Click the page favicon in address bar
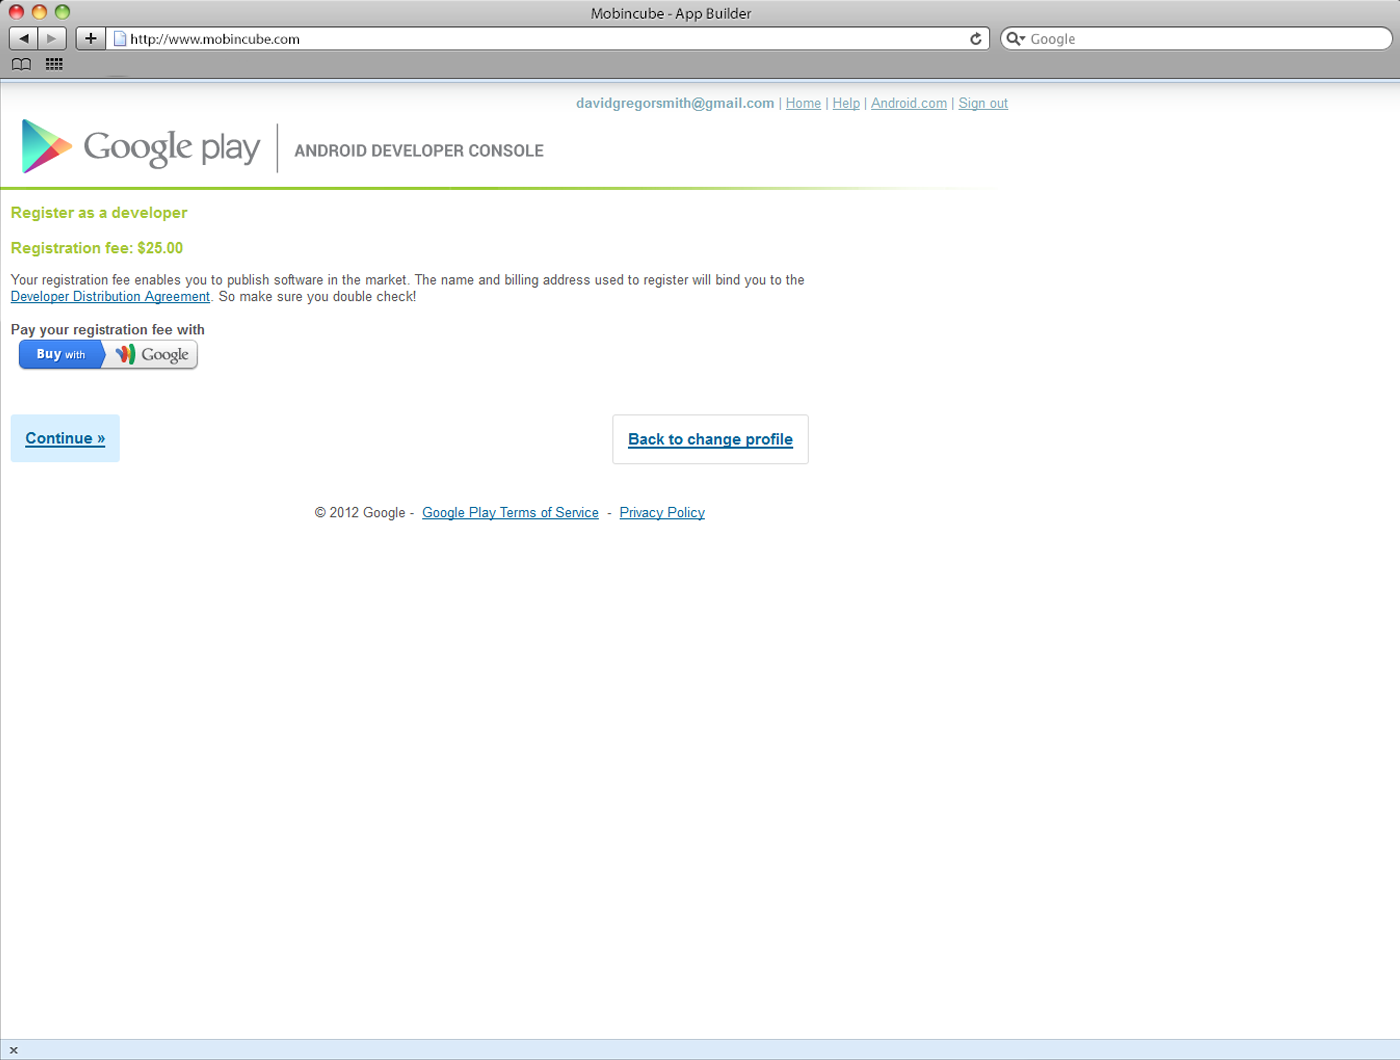The height and width of the screenshot is (1060, 1400). pyautogui.click(x=120, y=39)
